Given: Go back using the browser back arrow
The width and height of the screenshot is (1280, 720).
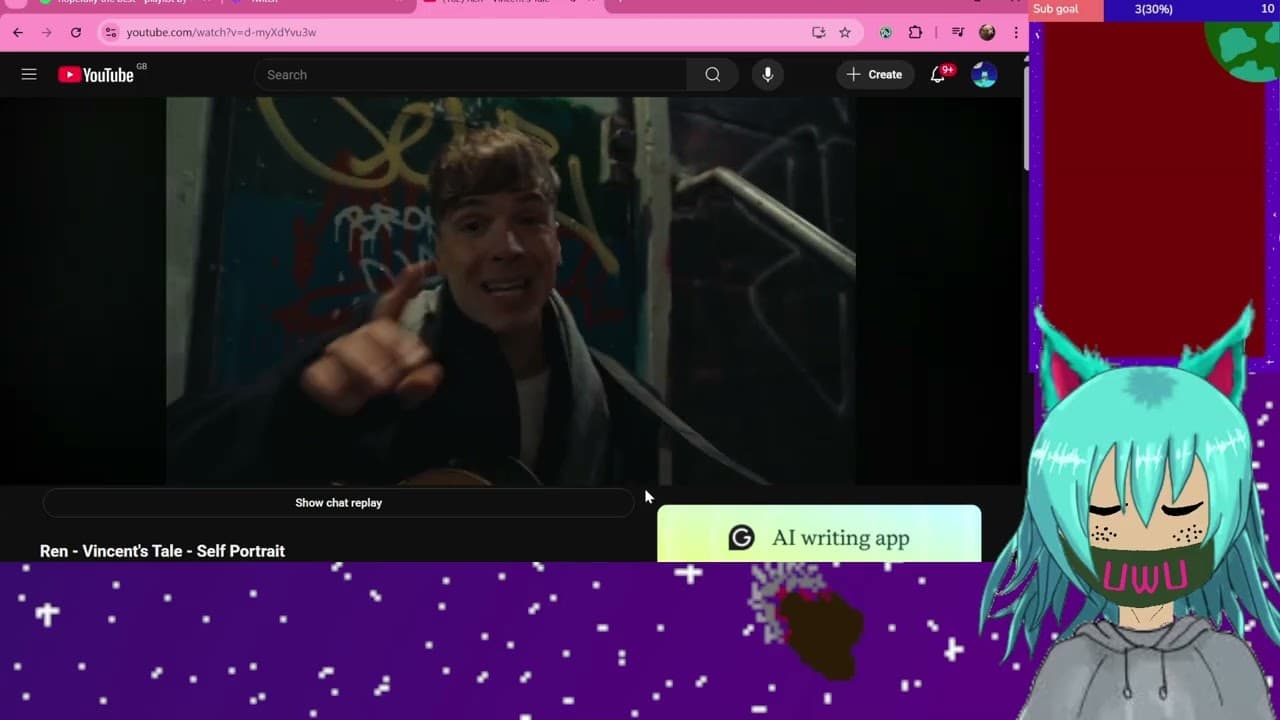Looking at the screenshot, I should [x=18, y=32].
